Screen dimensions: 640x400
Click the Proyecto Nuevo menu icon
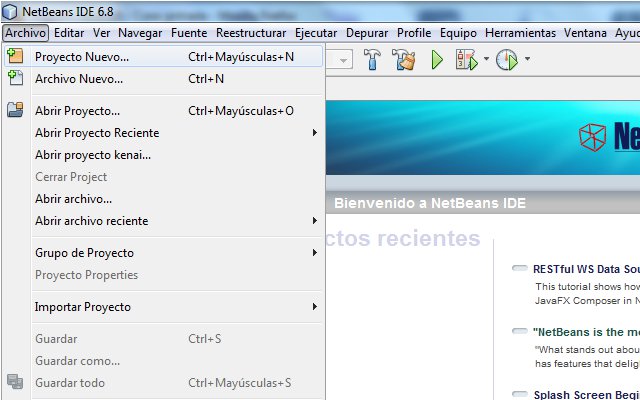click(15, 56)
